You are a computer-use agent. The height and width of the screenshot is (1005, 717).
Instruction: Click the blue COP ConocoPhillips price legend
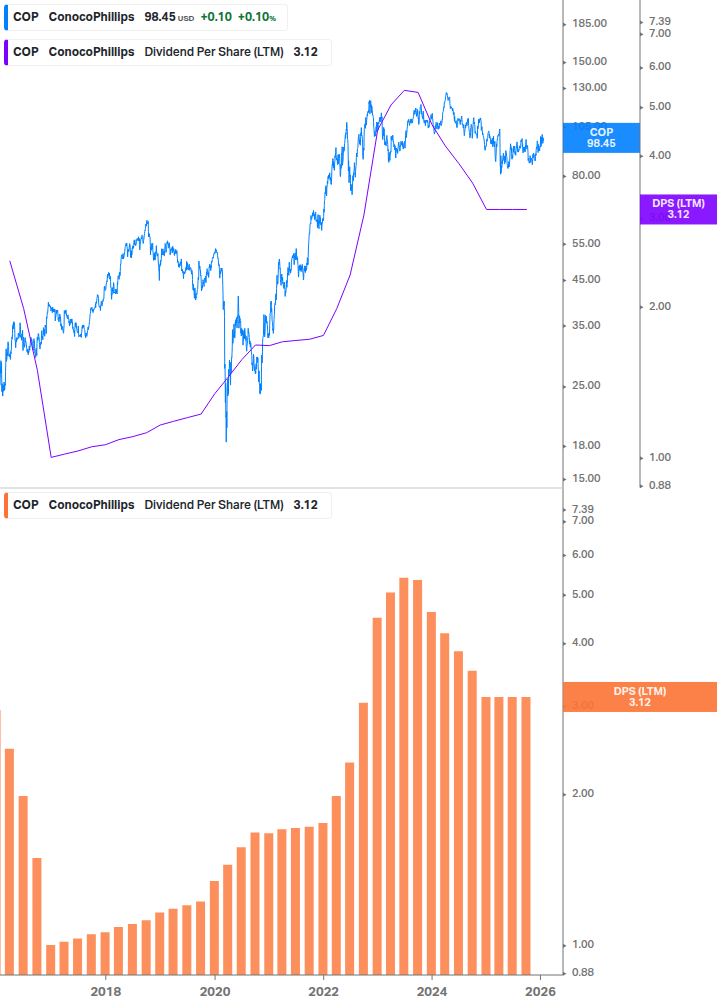tap(145, 17)
